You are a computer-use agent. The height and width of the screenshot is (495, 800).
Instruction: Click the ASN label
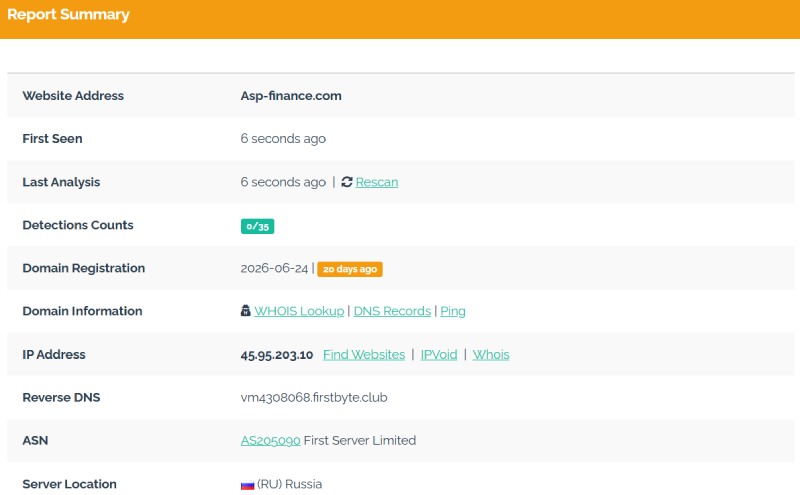[x=35, y=440]
